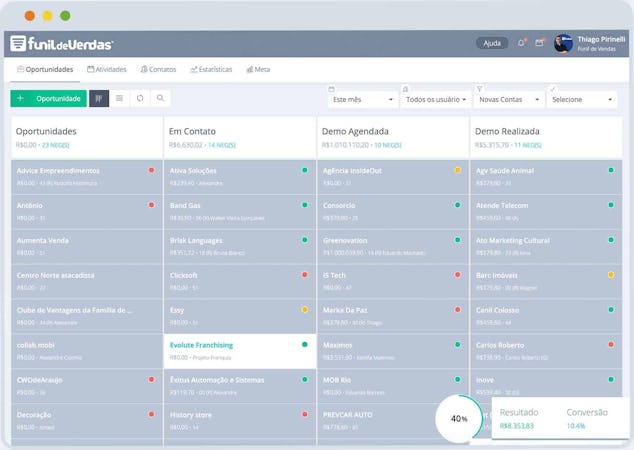Open the IS Tech card
Viewport: 634px width, 450px height.
(x=393, y=281)
